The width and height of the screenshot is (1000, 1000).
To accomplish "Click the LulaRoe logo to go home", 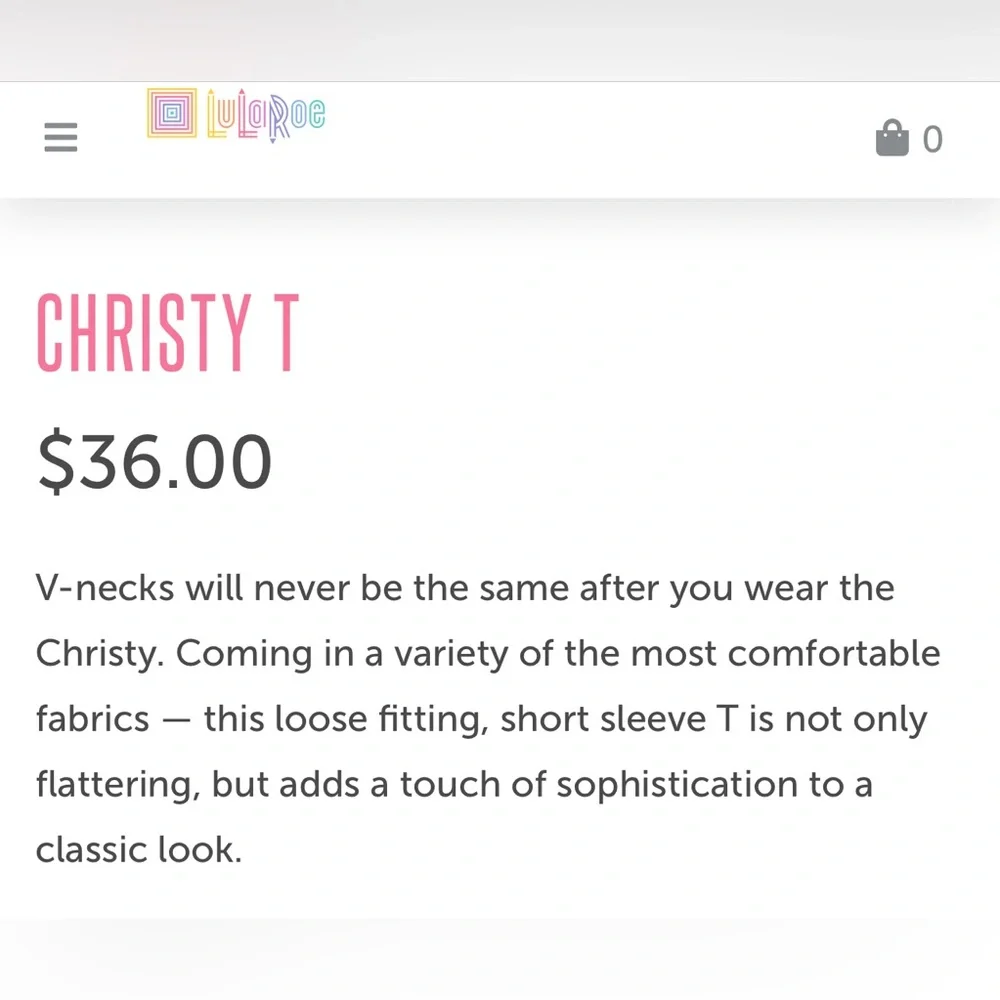I will 235,114.
